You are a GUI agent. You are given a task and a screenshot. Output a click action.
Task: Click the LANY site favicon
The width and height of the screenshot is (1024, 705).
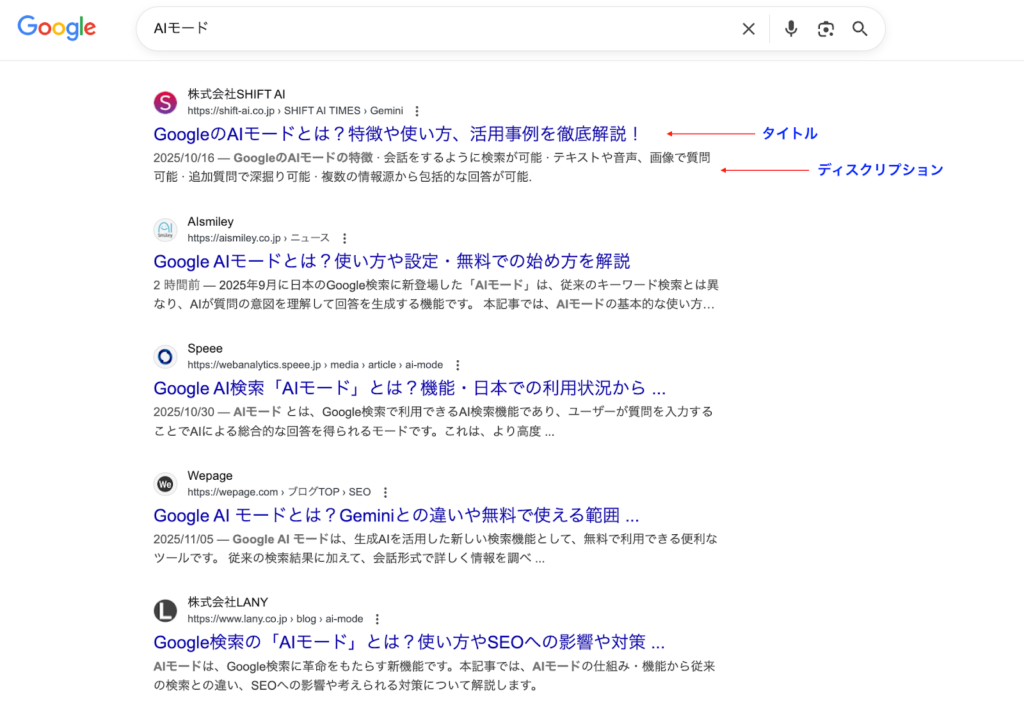(165, 611)
